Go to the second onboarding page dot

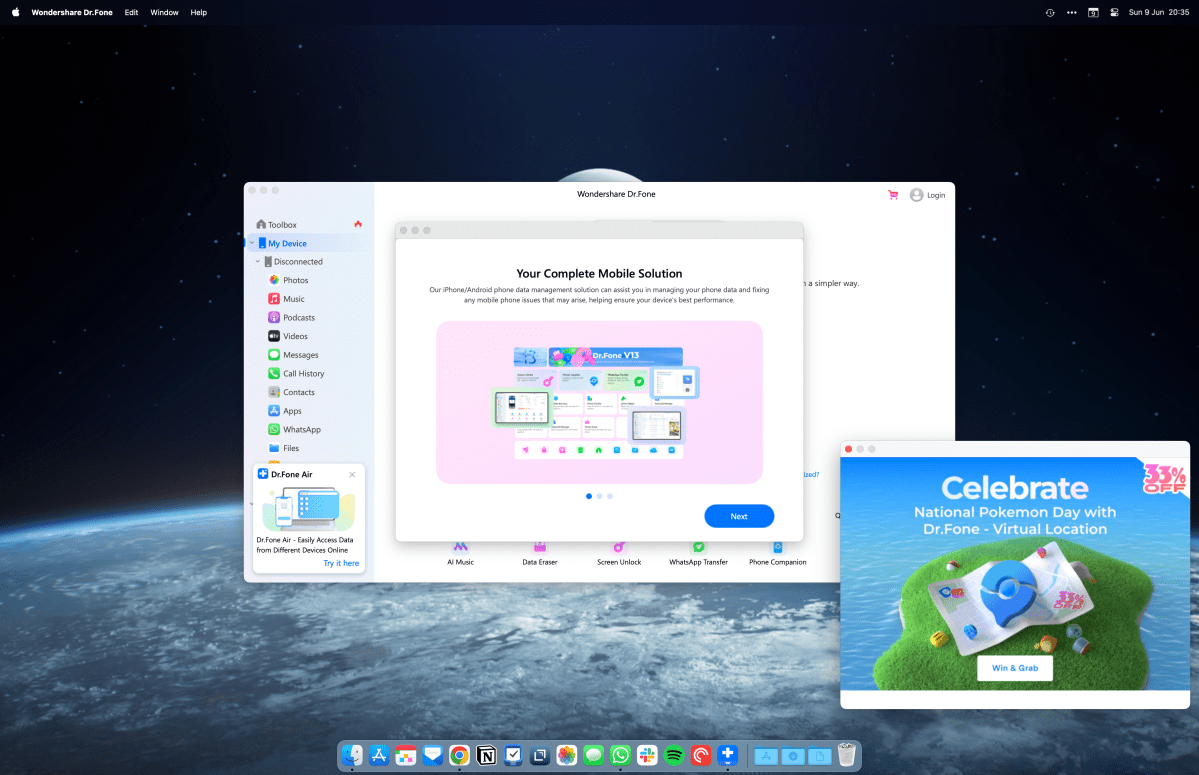click(600, 496)
